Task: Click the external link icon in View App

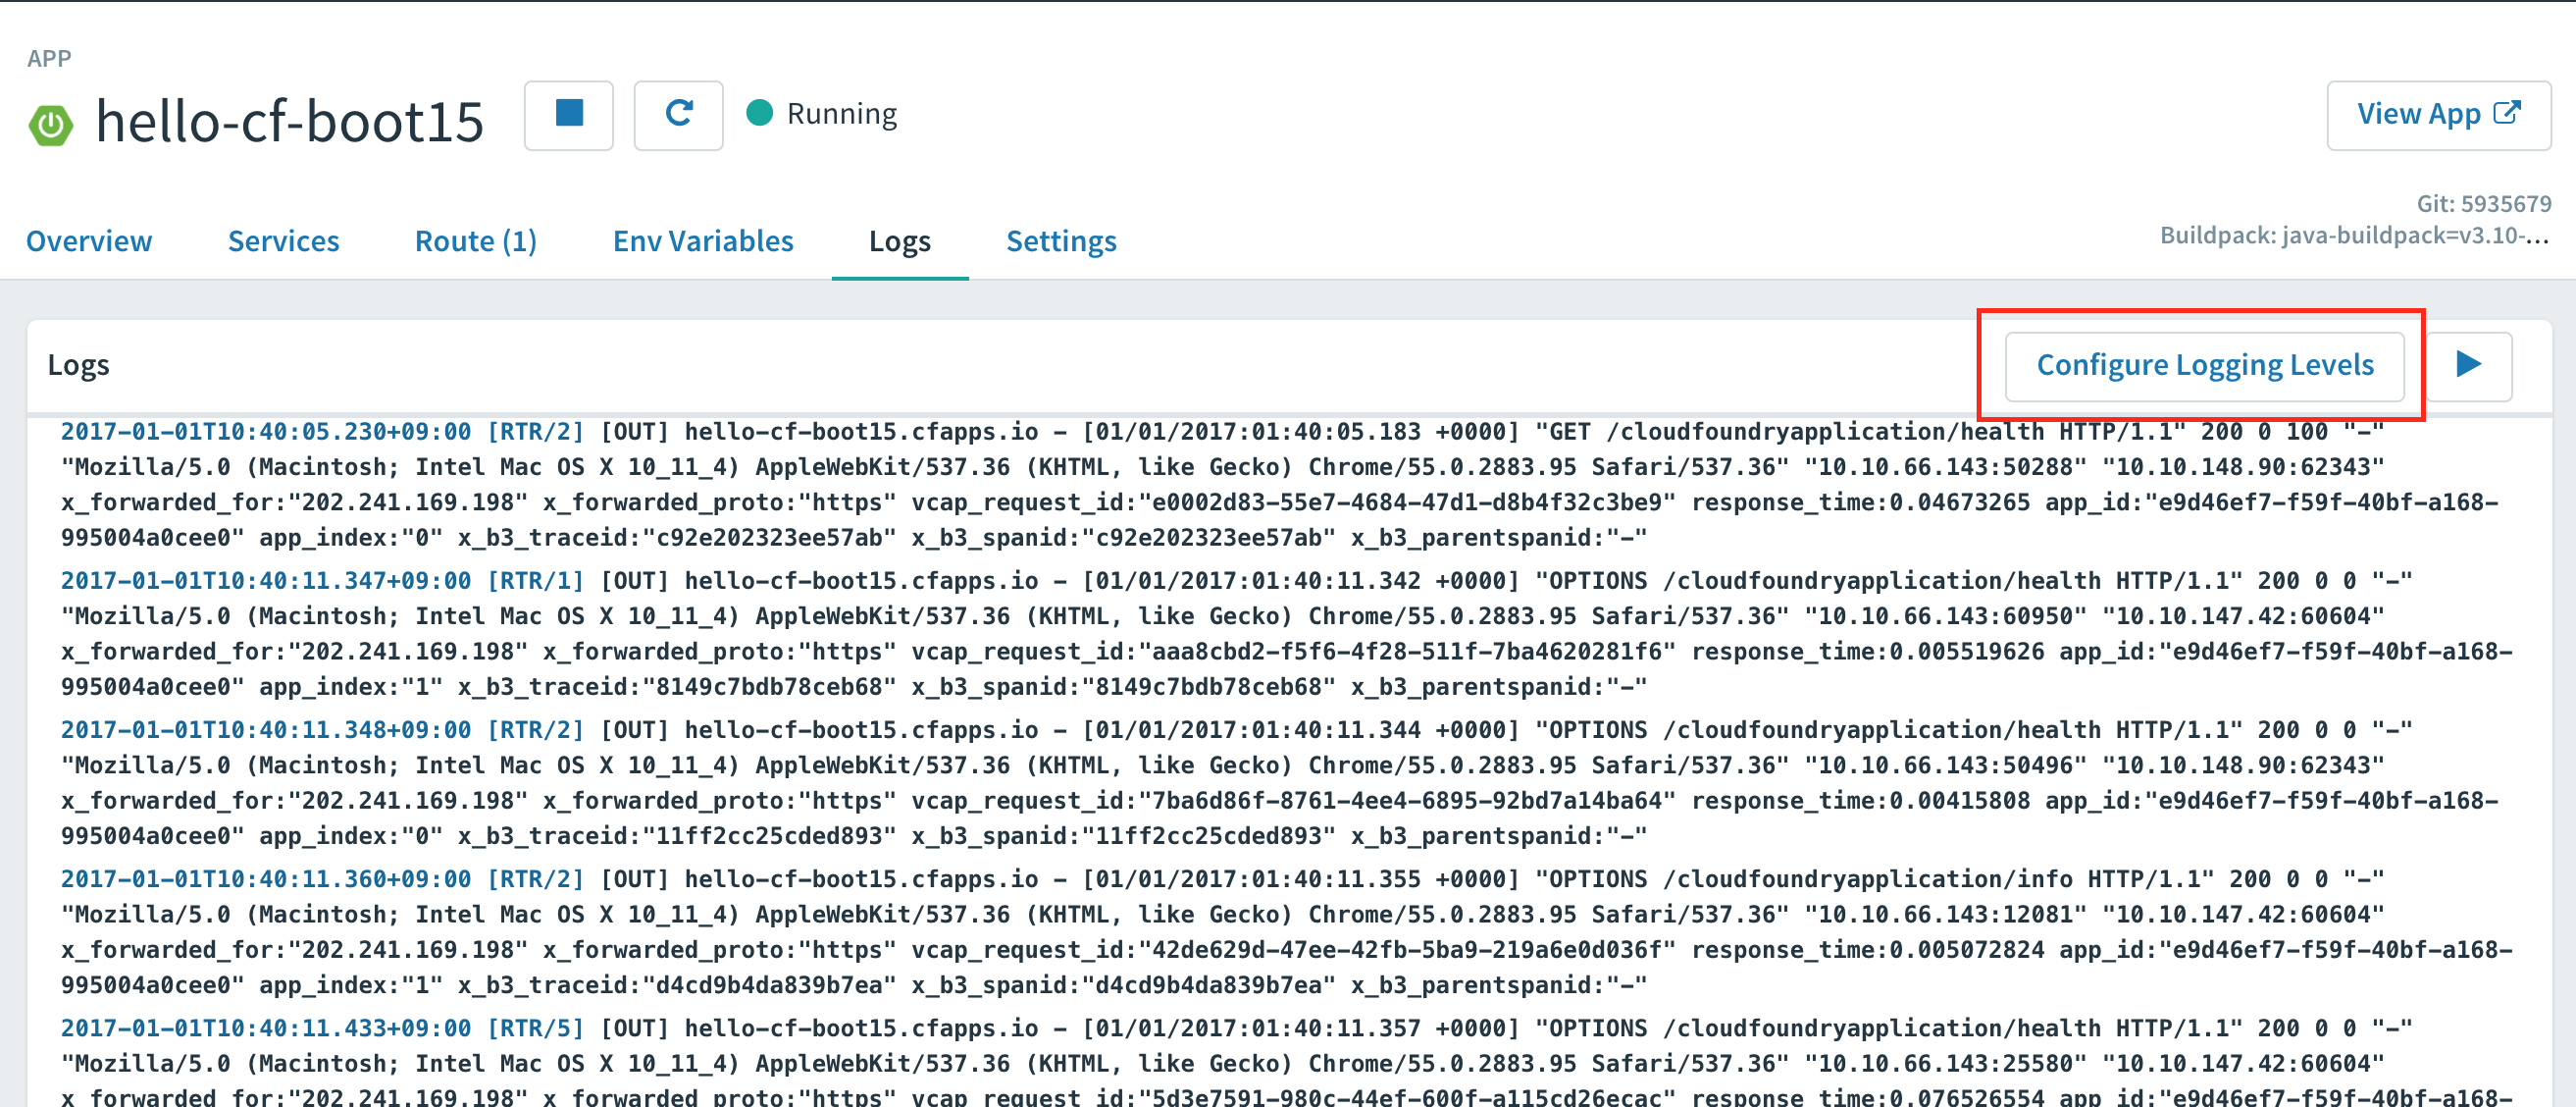Action: (2506, 113)
